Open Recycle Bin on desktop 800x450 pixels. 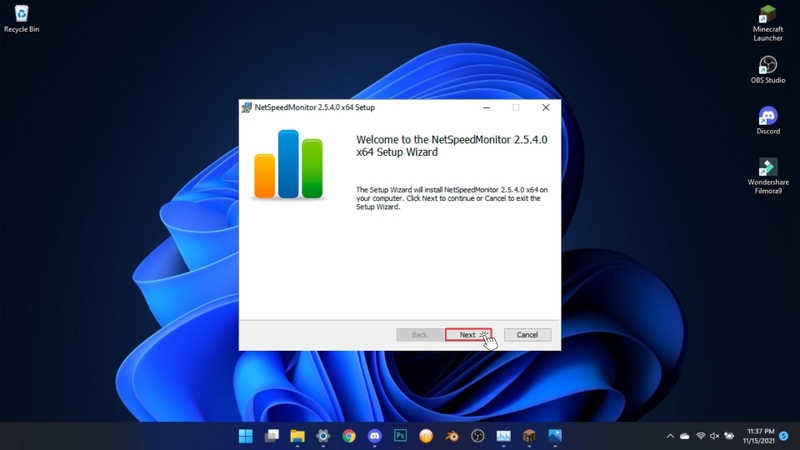(x=21, y=19)
